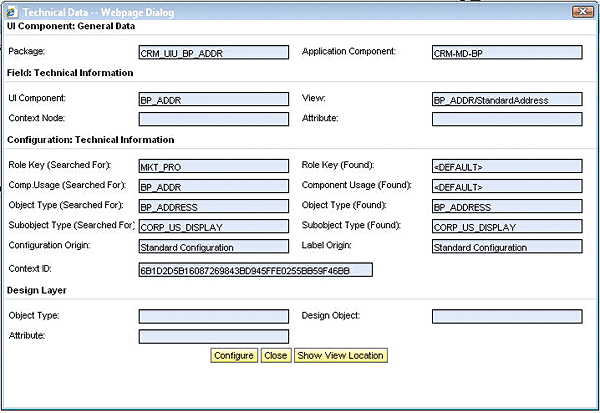Select the Configuration Origin field
600x413 pixels.
(214, 246)
